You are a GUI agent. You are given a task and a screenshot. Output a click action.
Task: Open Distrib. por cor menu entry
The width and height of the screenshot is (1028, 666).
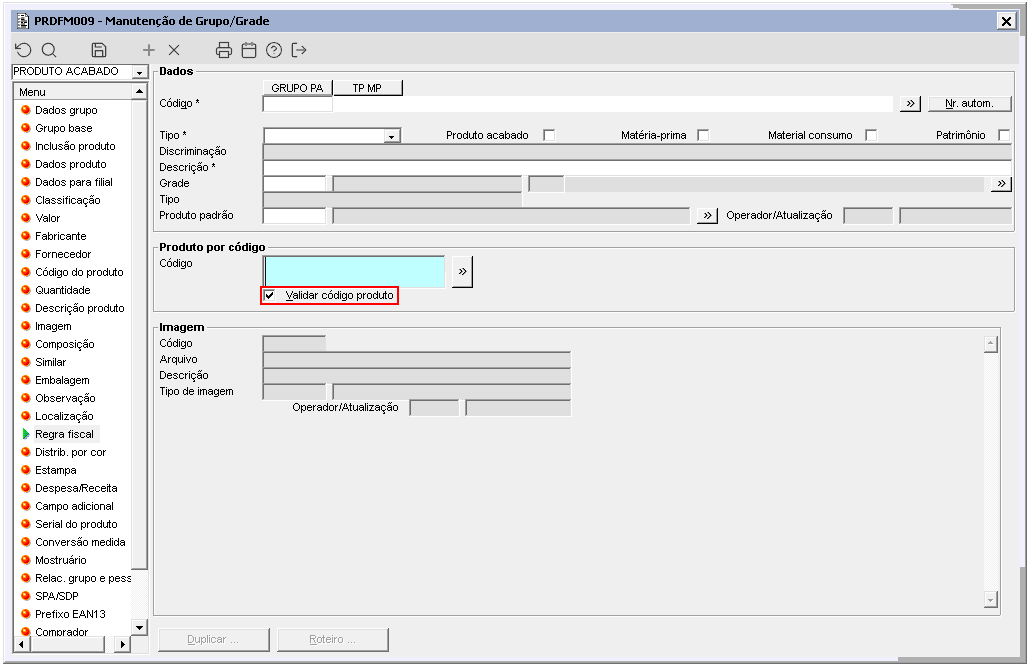[70, 452]
